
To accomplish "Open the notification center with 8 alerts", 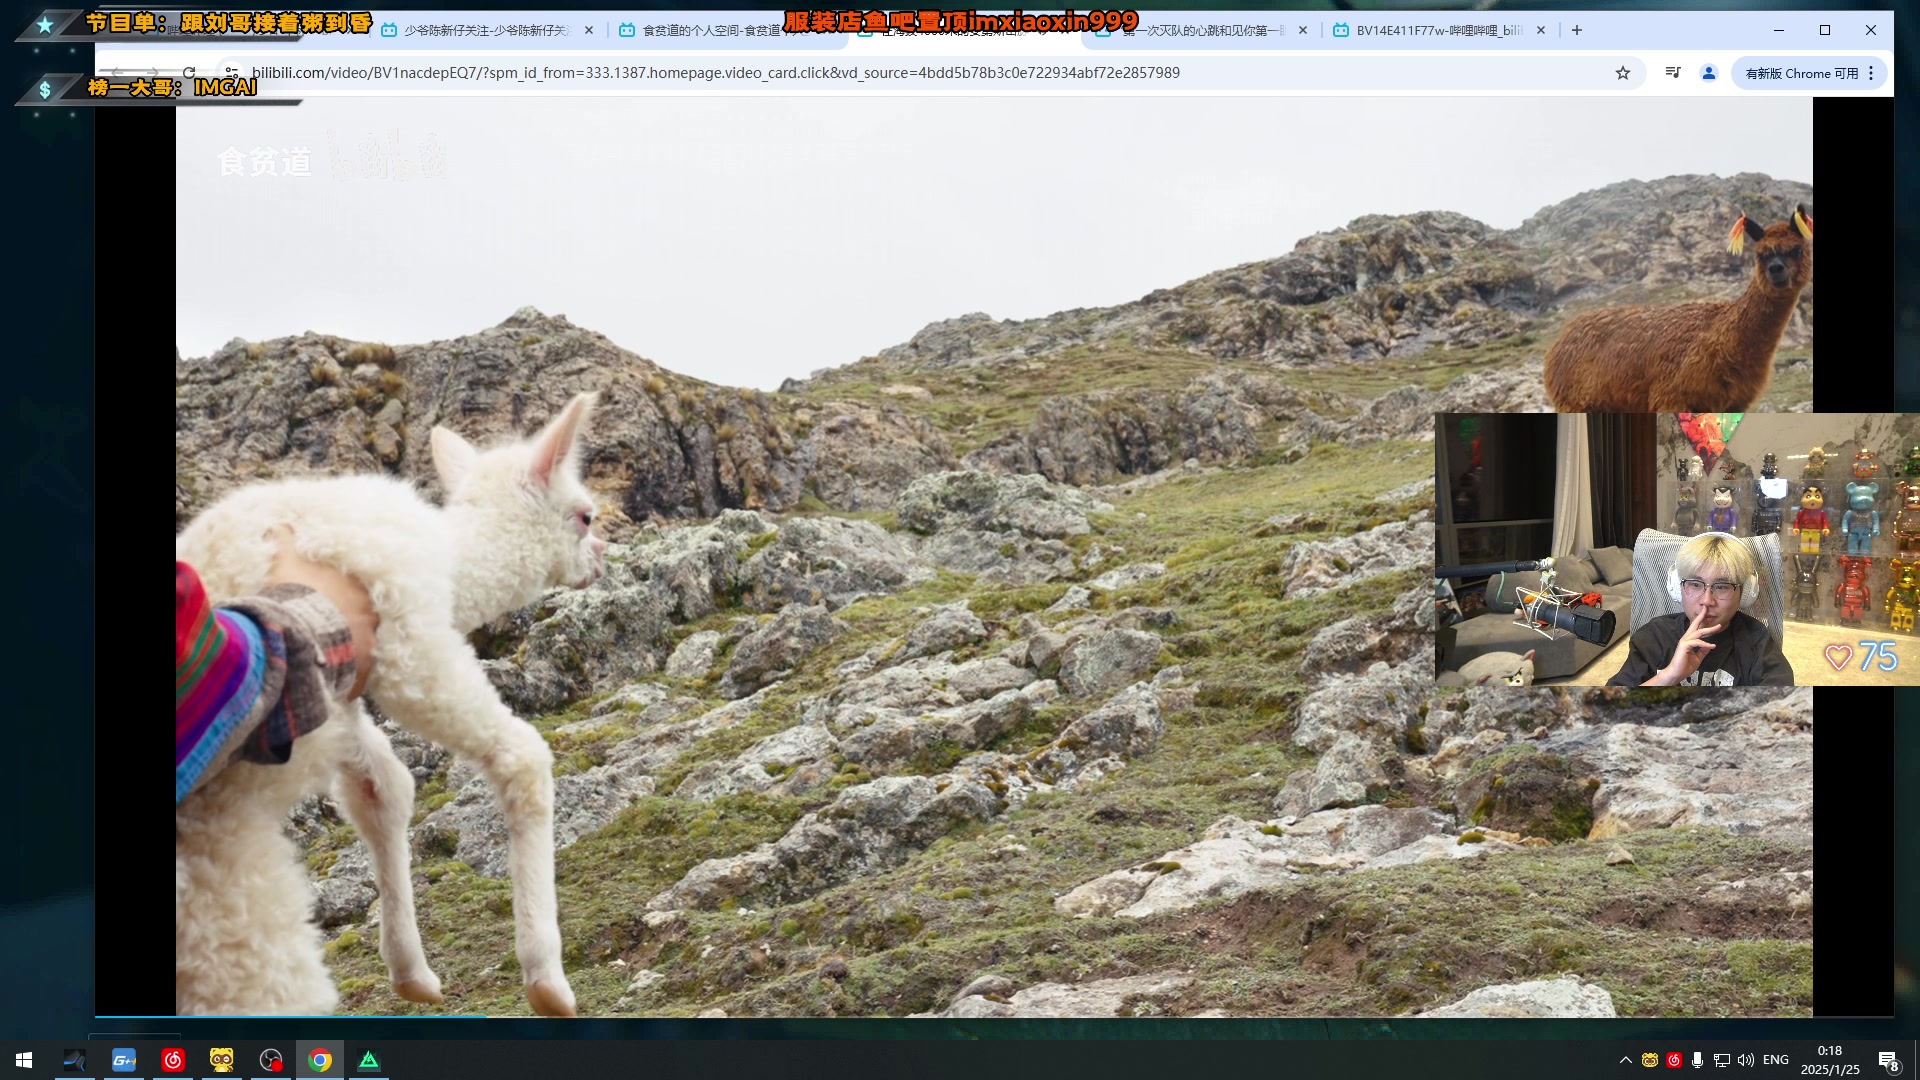I will [x=1888, y=1060].
